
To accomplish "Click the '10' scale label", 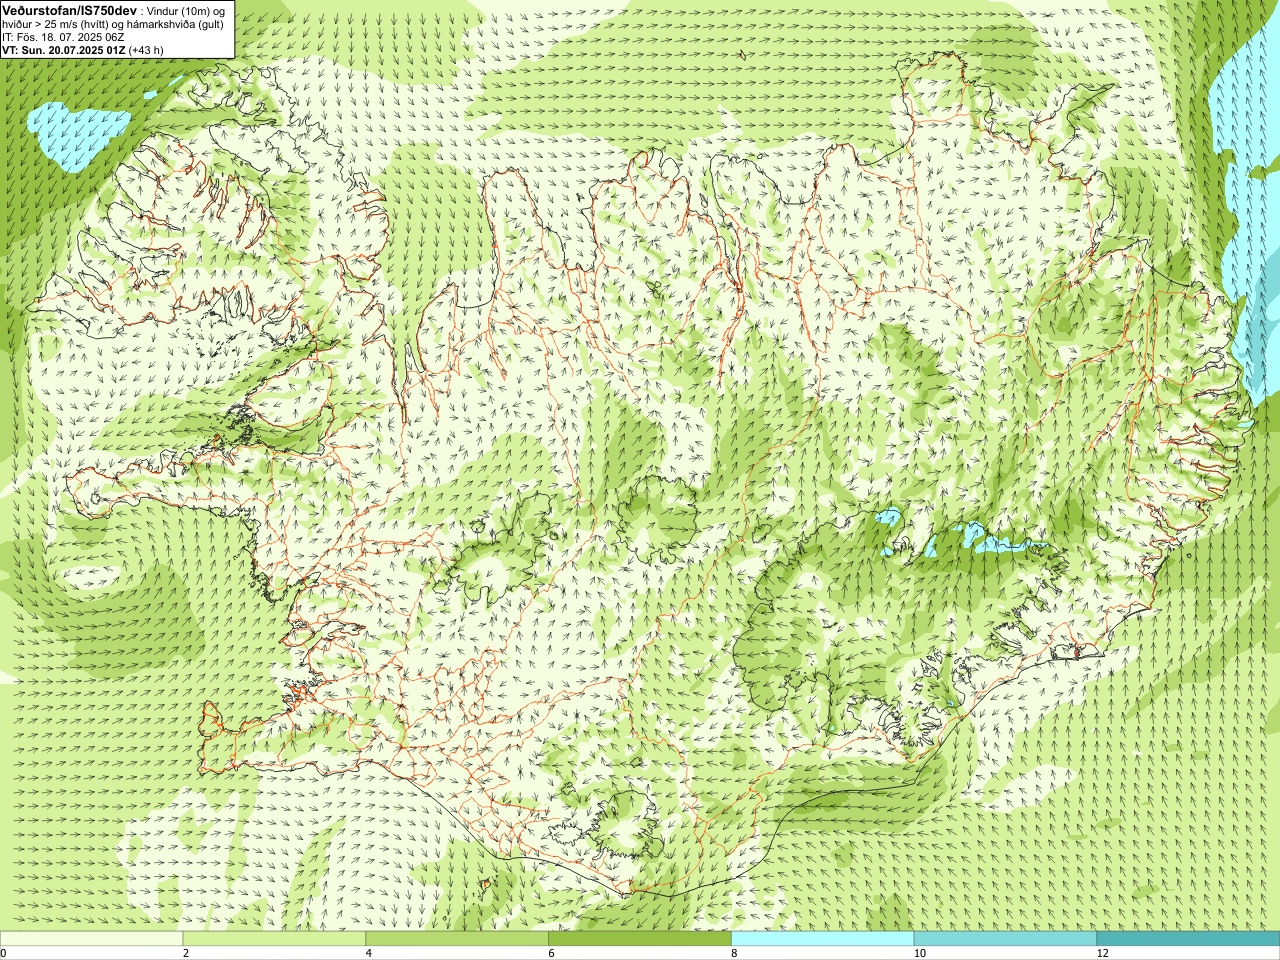I will pos(919,953).
